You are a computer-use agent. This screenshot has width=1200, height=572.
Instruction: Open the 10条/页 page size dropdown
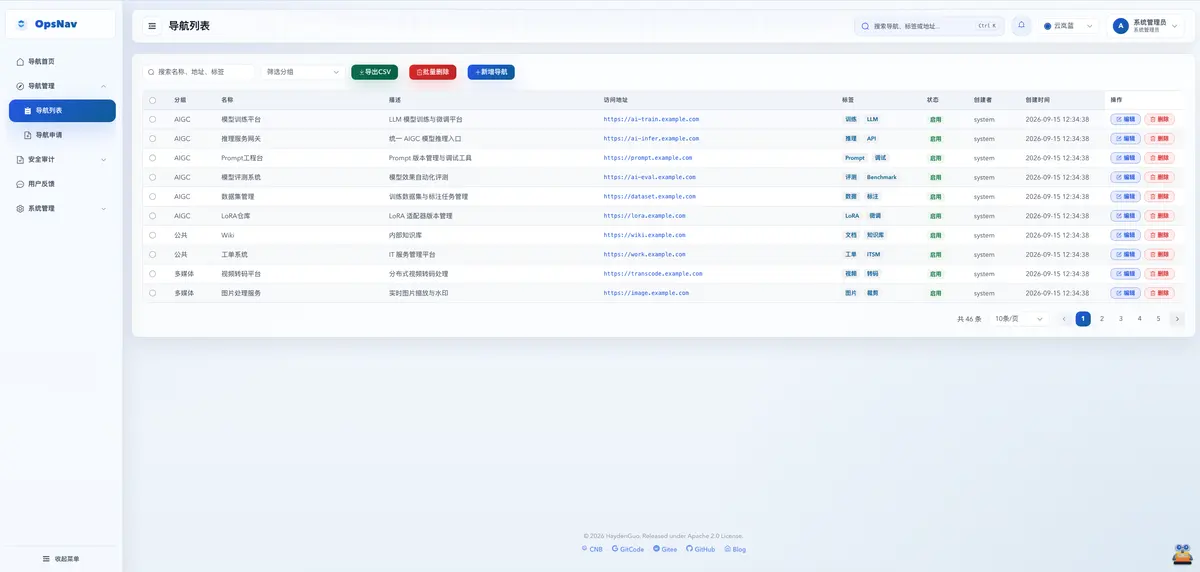click(1019, 319)
